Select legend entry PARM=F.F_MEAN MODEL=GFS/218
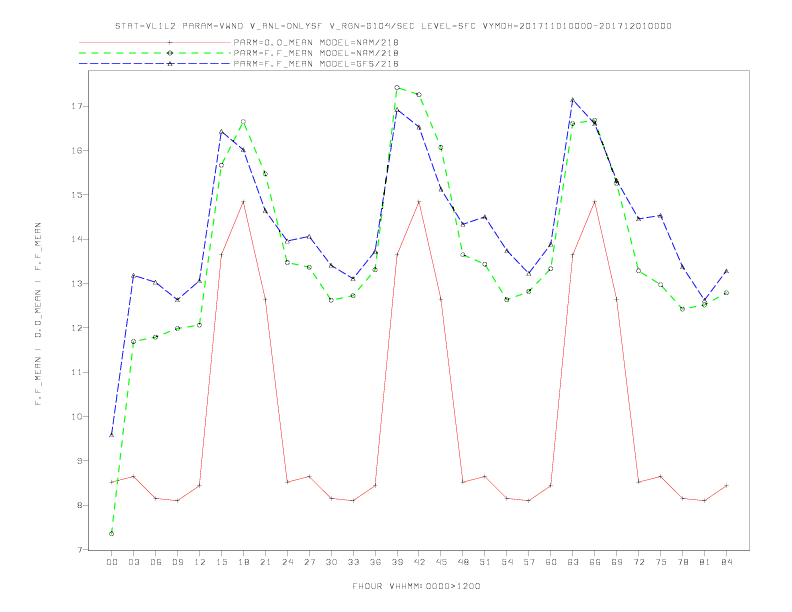The image size is (792, 612). 316,64
